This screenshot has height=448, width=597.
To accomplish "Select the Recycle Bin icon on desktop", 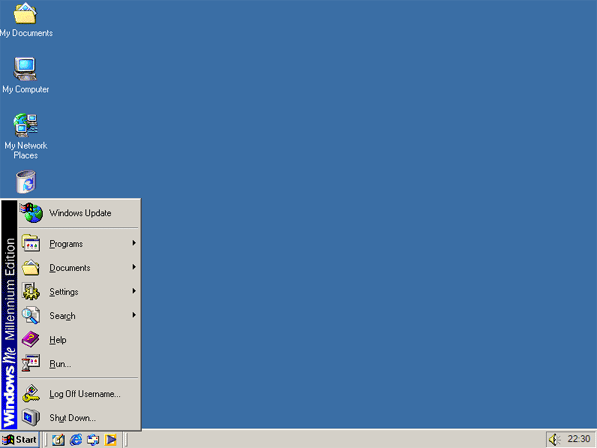I will (x=26, y=182).
